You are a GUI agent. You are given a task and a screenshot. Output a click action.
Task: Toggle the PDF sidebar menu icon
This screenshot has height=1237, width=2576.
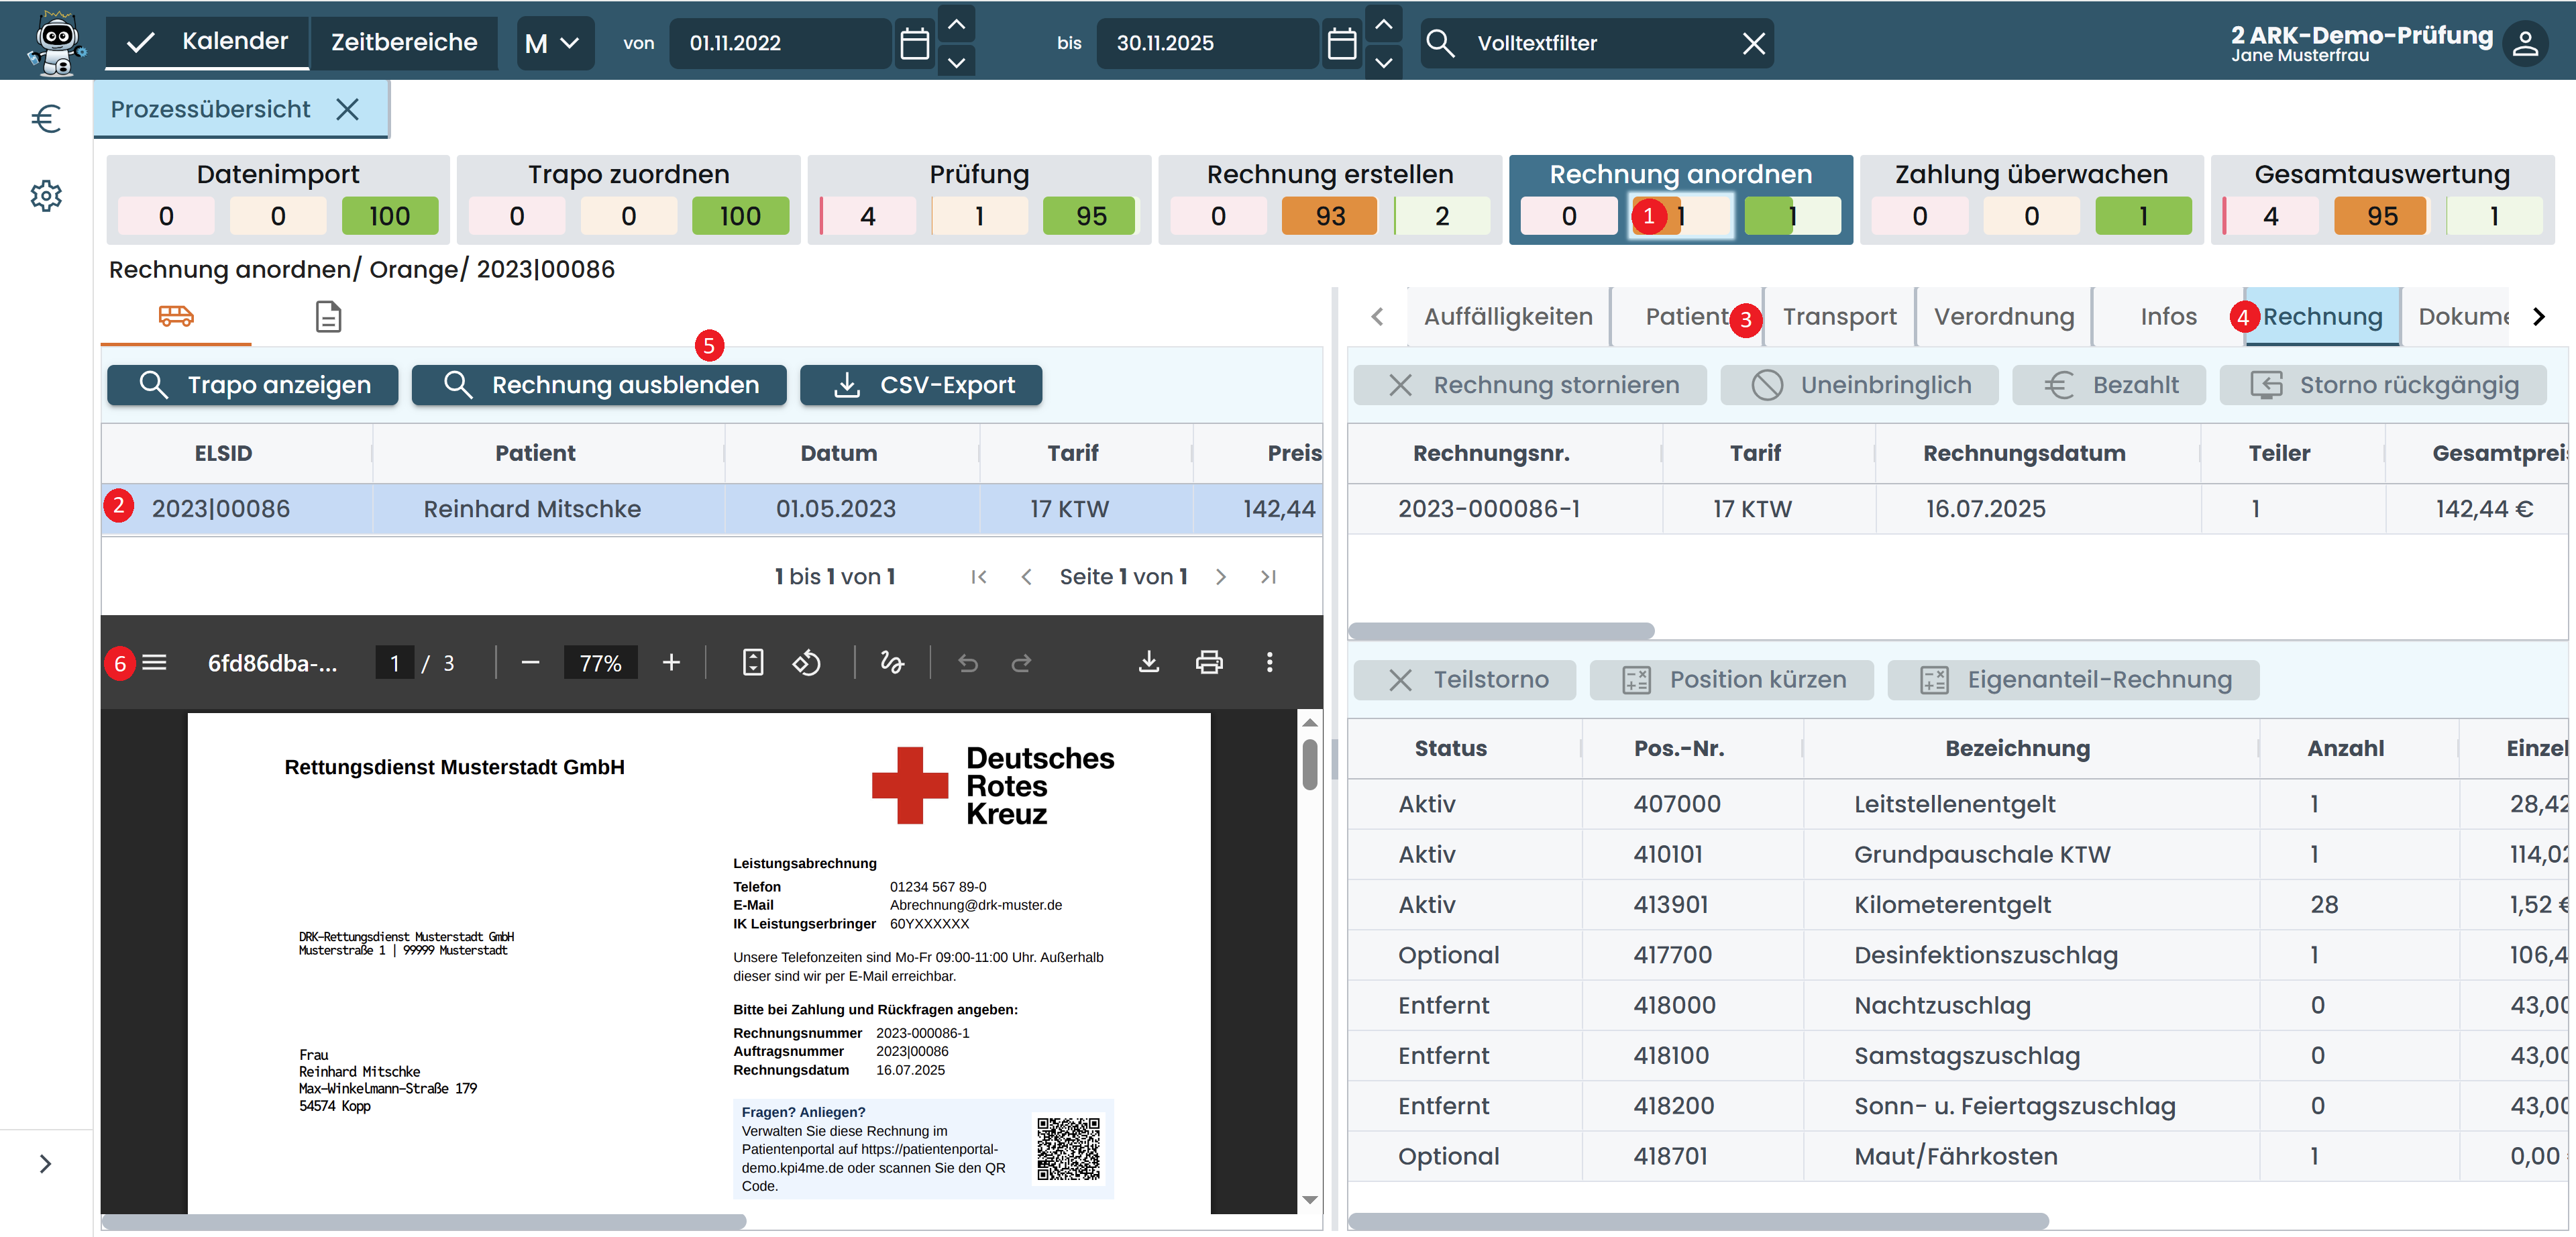pos(154,662)
